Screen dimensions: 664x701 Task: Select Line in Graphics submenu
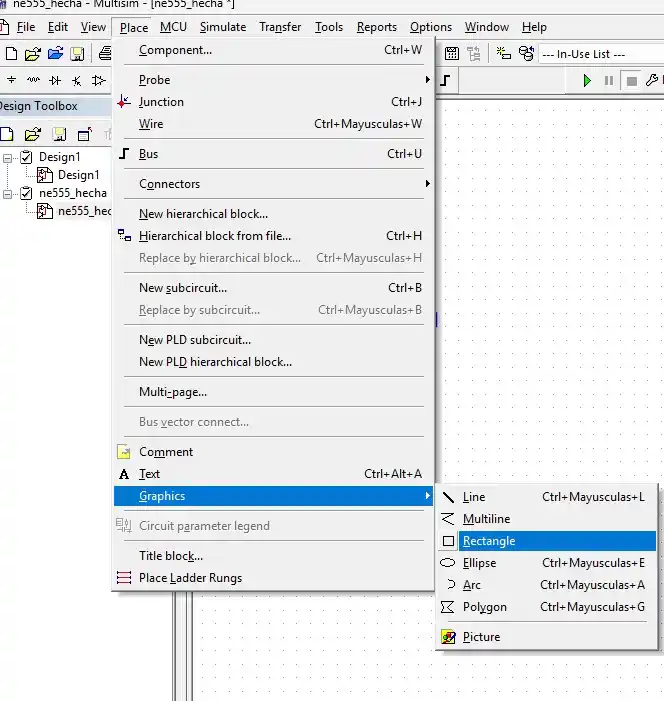pyautogui.click(x=546, y=497)
